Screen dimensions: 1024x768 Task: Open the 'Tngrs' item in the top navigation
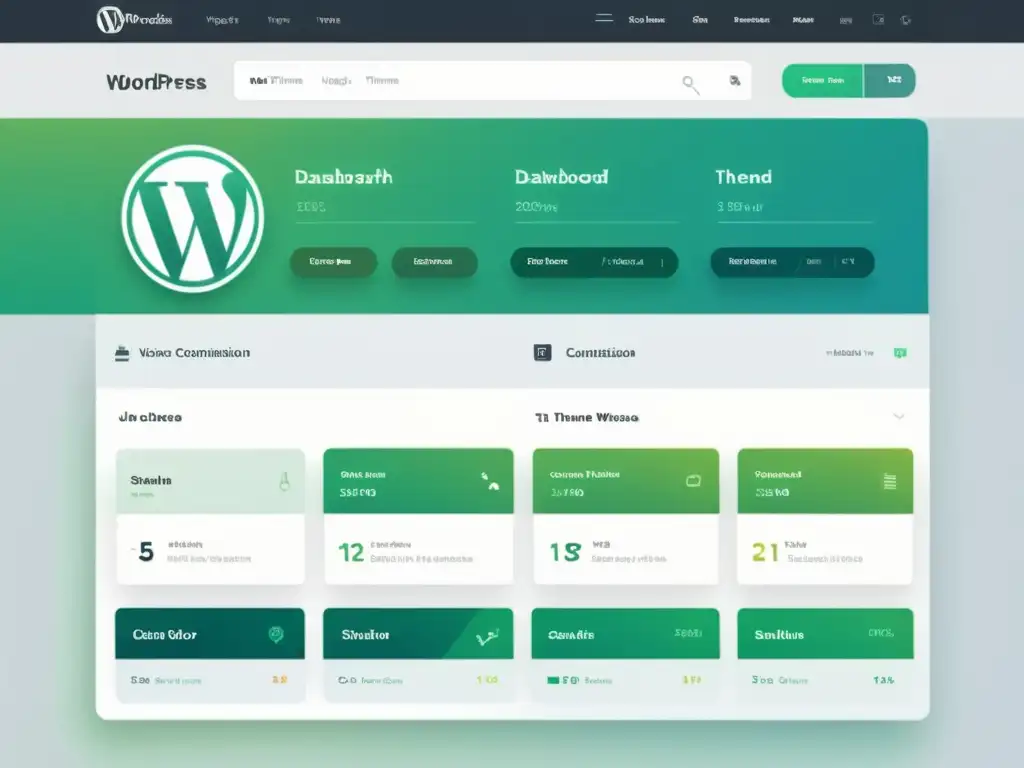pos(278,20)
